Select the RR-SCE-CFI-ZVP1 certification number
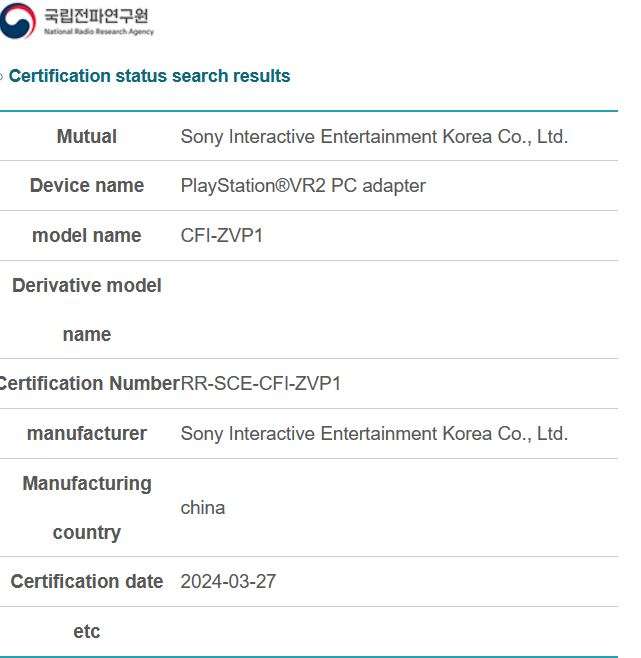This screenshot has width=641, height=658. point(261,384)
